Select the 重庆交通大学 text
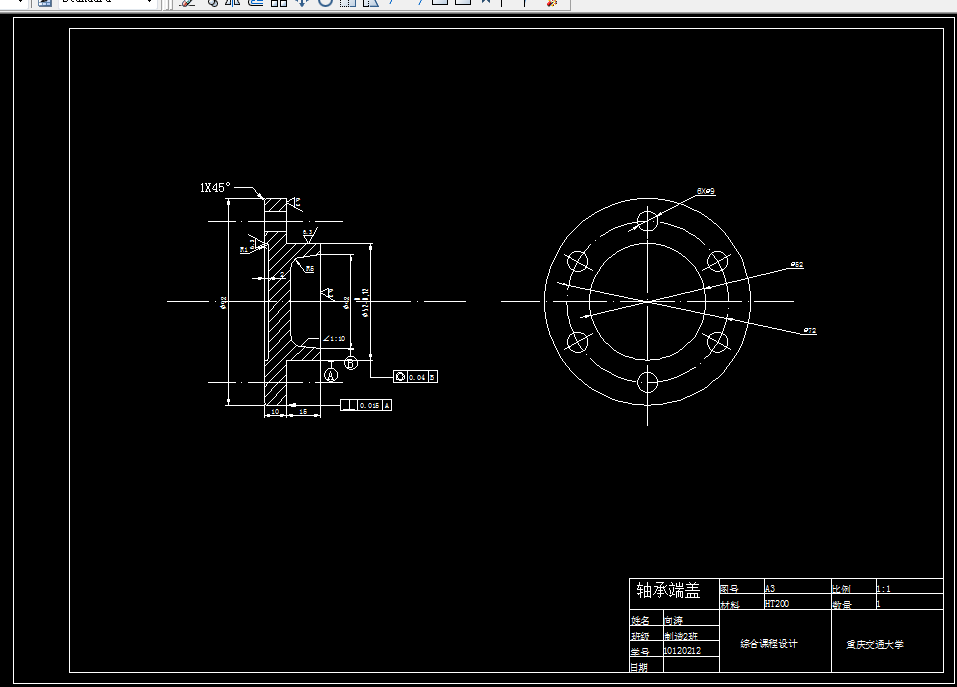957x687 pixels. [x=875, y=644]
